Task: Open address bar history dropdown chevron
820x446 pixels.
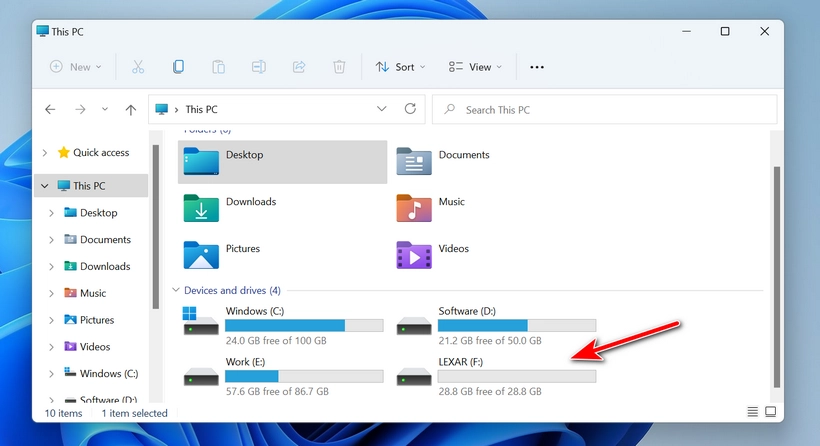Action: (x=382, y=109)
